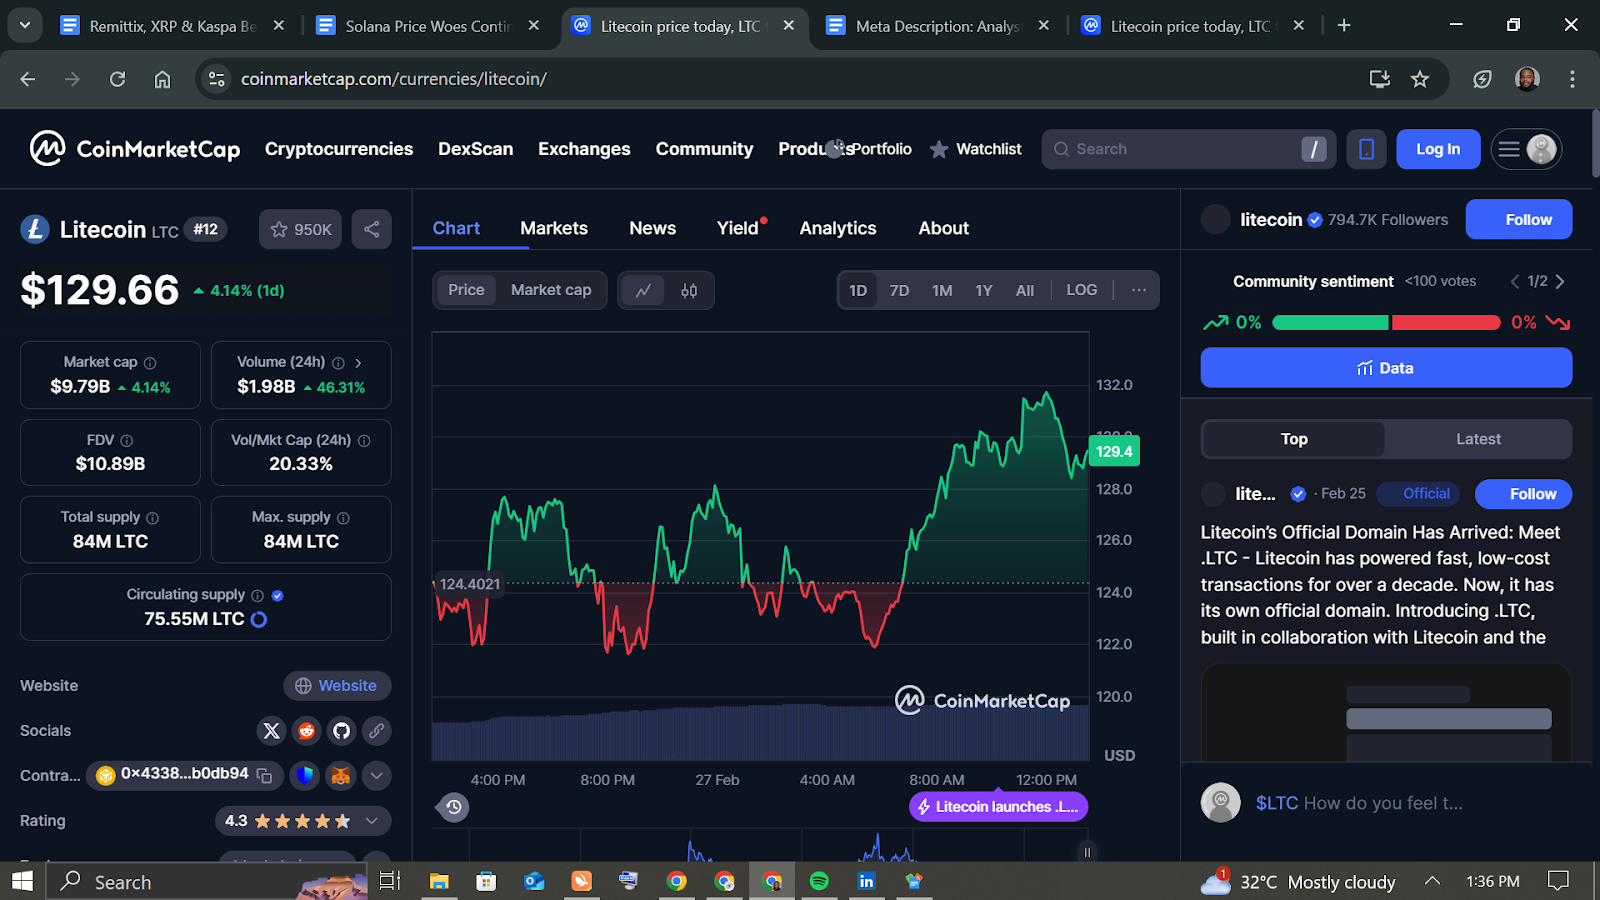The image size is (1600, 900).
Task: Open LinkedIn from the taskbar
Action: click(x=866, y=881)
